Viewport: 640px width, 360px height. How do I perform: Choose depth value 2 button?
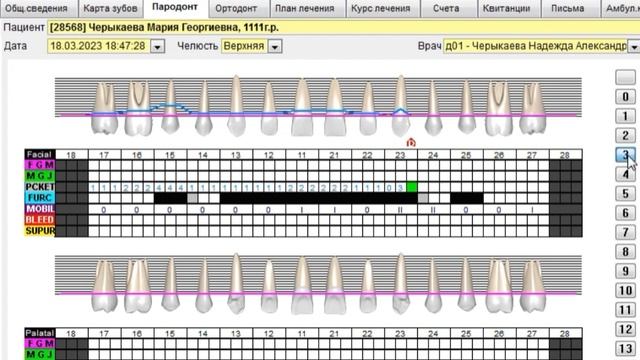tap(625, 135)
